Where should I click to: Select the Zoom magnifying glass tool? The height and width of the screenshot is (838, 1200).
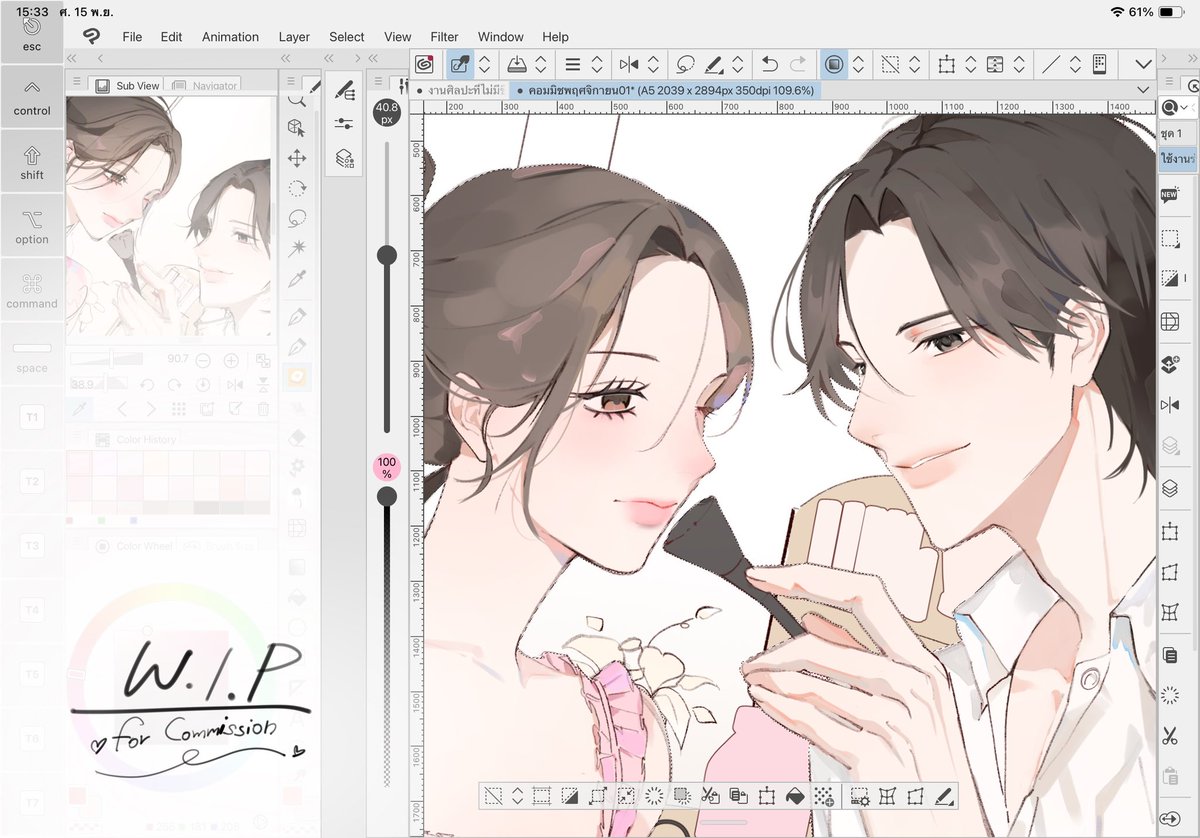point(297,100)
